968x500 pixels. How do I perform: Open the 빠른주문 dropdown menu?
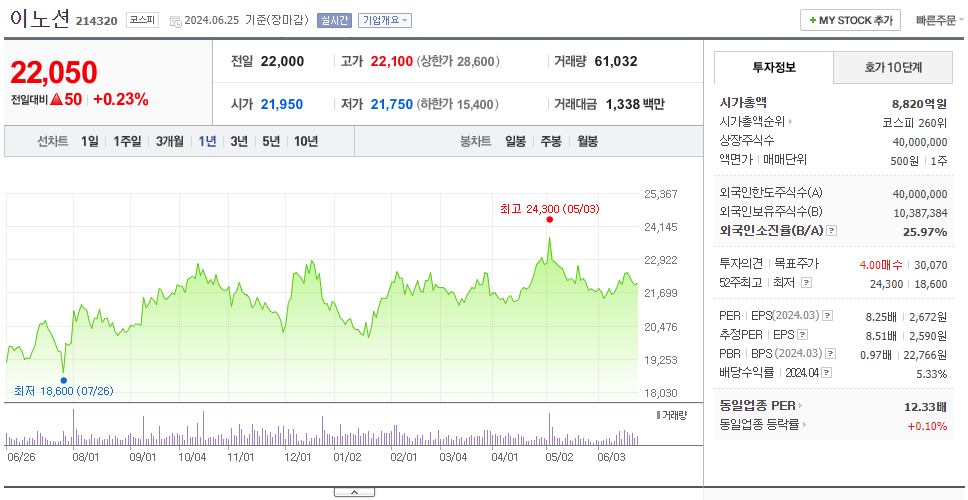pos(941,20)
